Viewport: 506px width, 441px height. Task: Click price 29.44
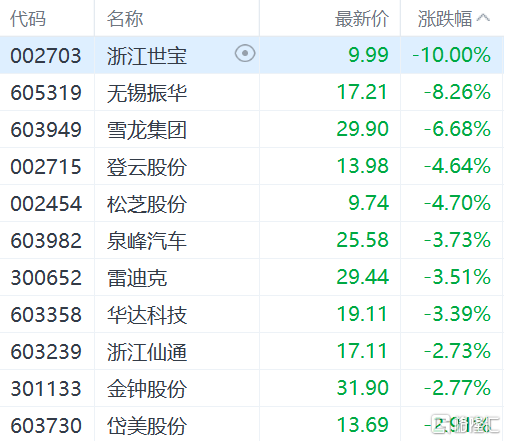362,277
